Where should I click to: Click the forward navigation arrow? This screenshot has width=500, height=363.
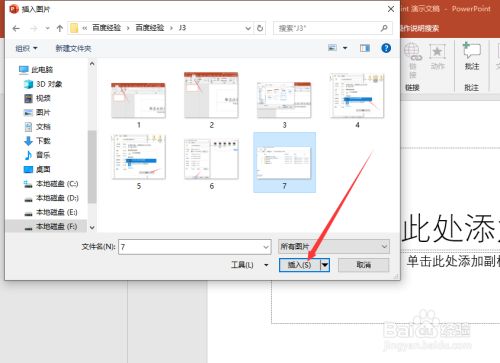tap(34, 28)
